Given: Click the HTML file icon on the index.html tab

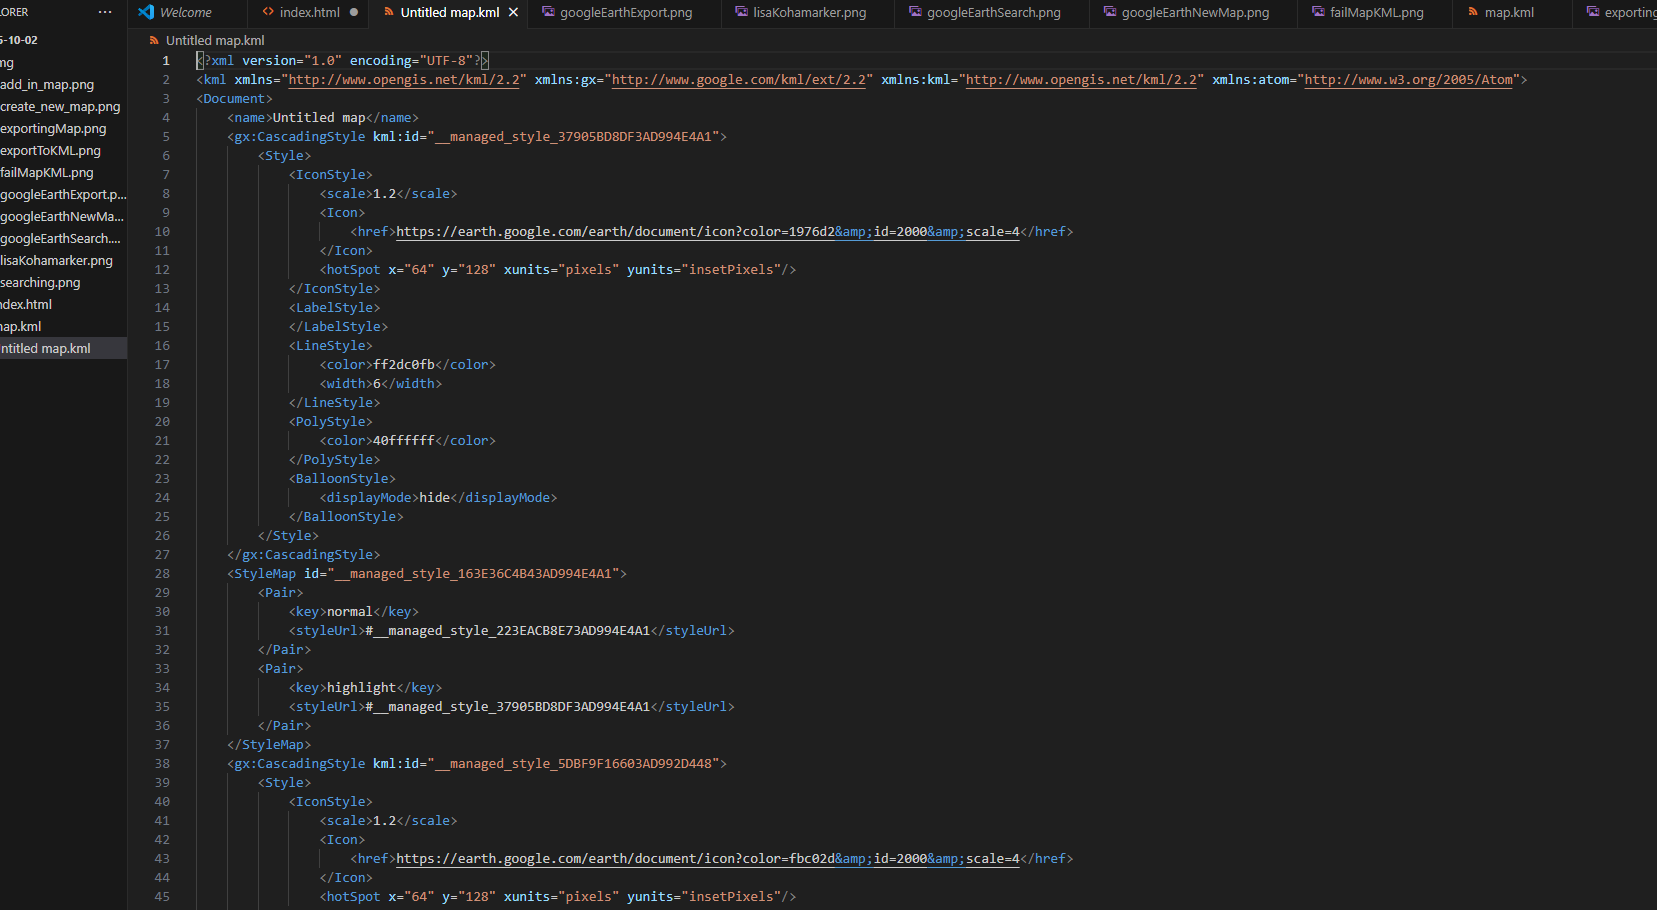Looking at the screenshot, I should point(268,12).
